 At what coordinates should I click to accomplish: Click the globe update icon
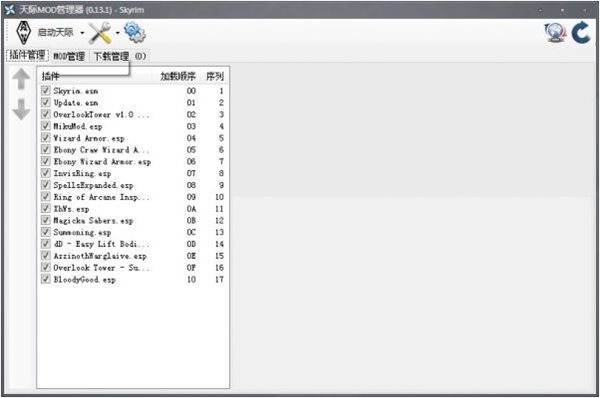[555, 33]
